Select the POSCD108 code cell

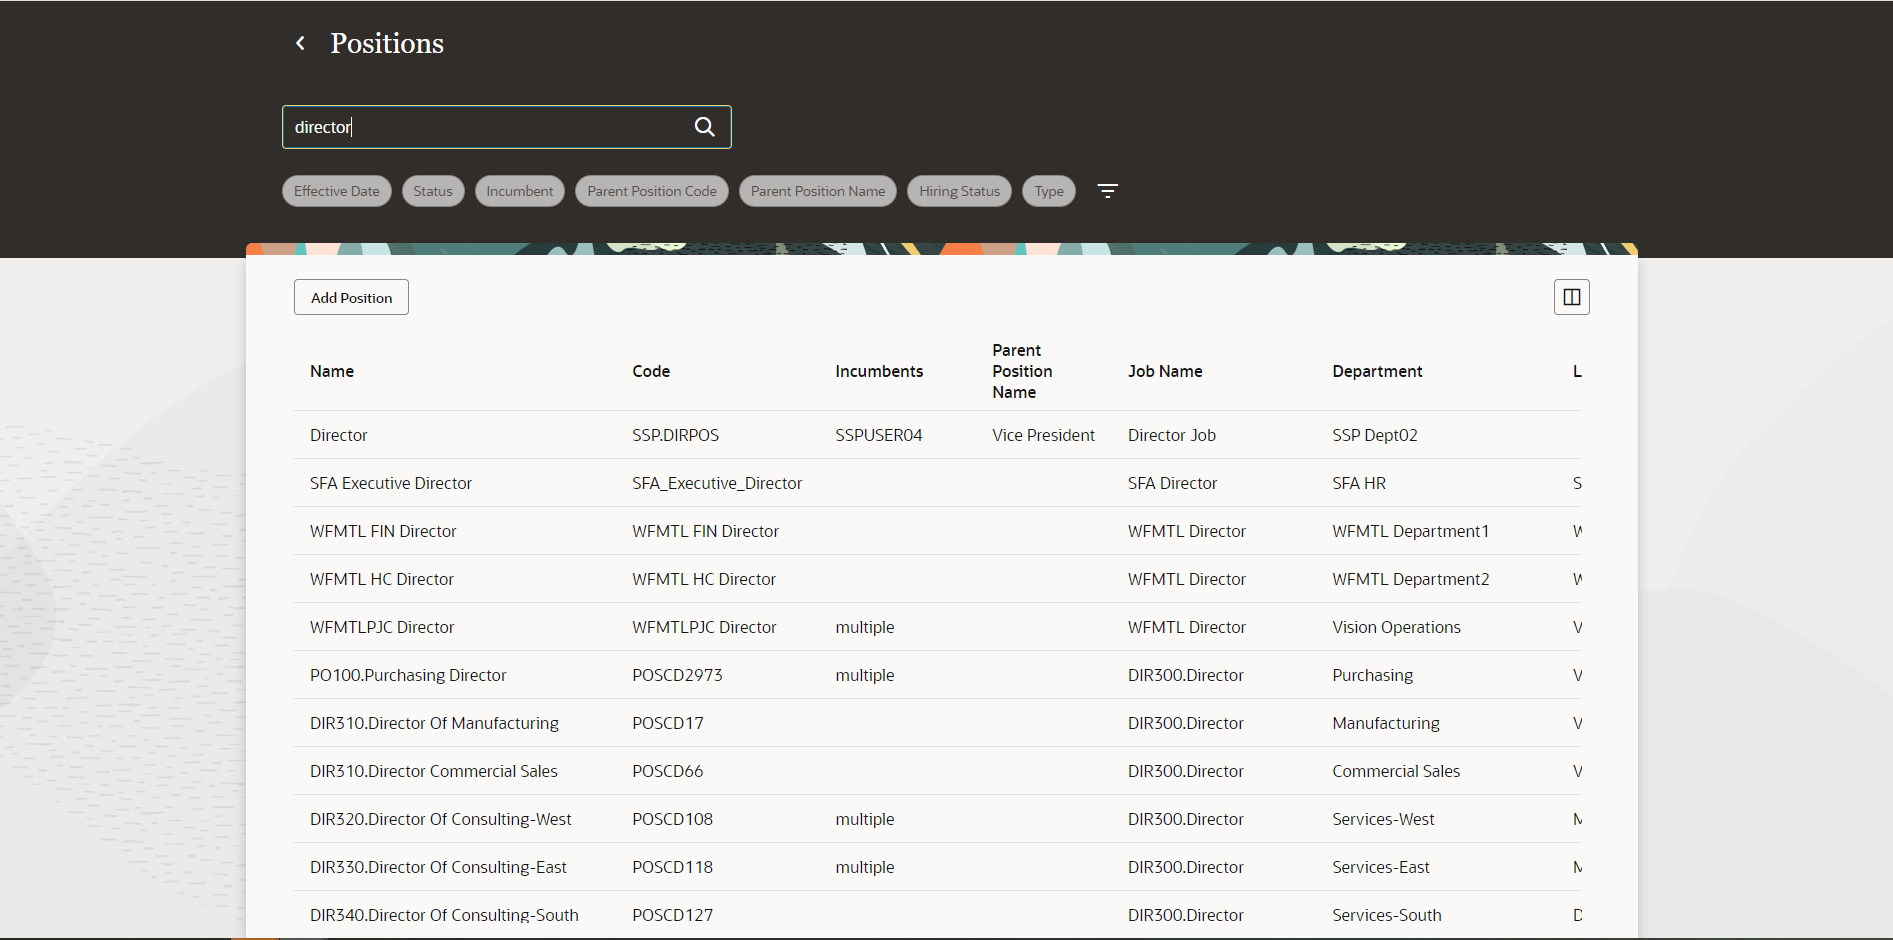tap(673, 819)
